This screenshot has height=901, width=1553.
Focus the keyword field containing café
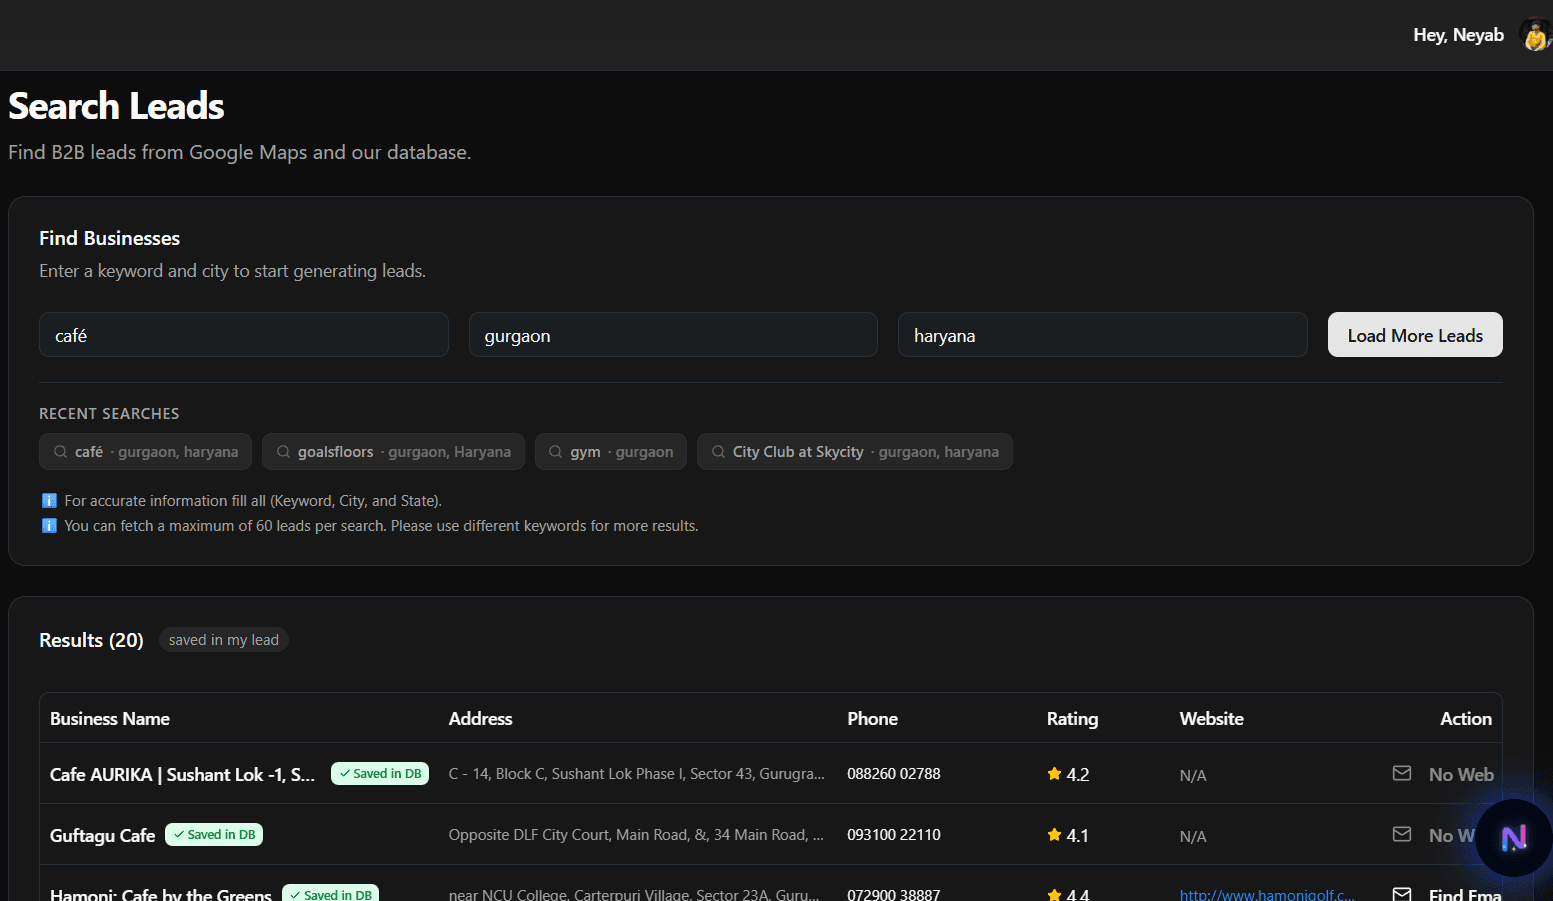tap(244, 335)
